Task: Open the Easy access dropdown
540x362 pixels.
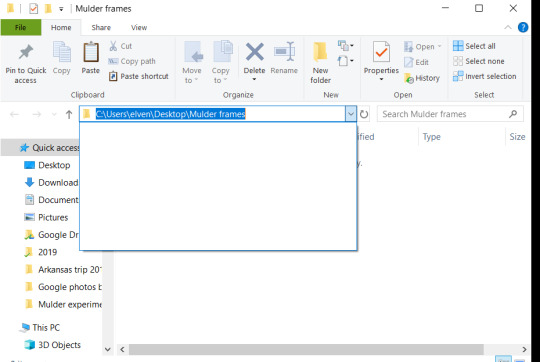Action: tap(346, 61)
